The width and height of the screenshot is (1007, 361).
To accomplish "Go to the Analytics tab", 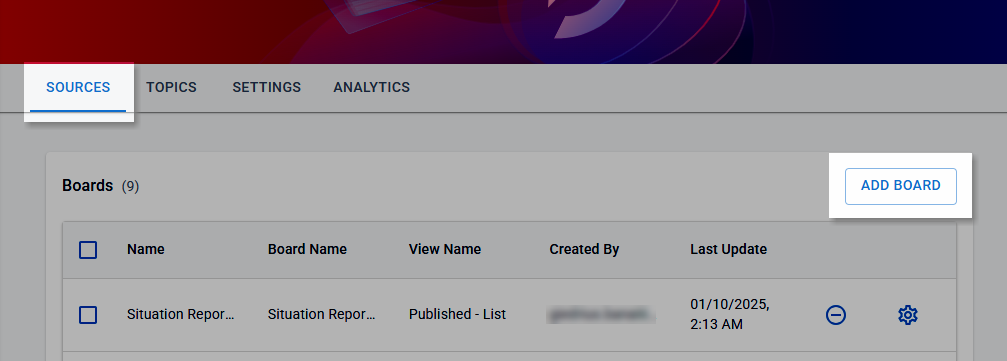I will (371, 87).
